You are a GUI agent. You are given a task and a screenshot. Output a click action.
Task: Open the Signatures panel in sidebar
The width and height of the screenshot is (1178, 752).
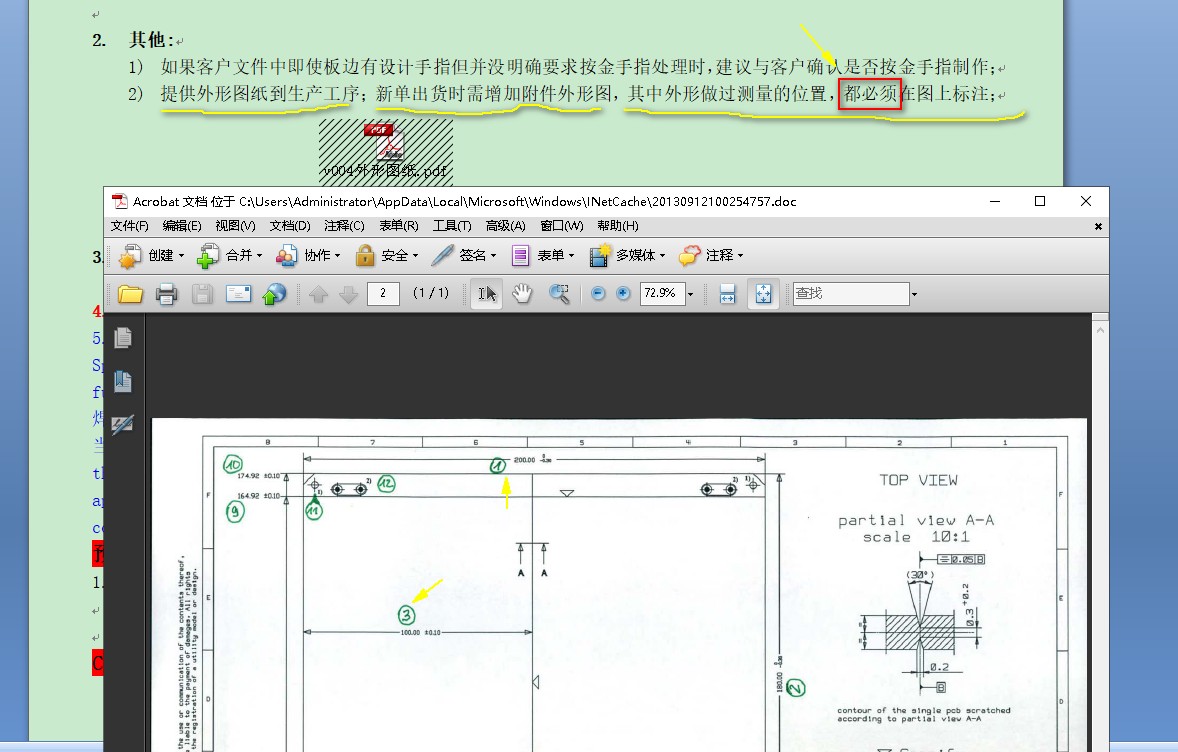pyautogui.click(x=122, y=425)
